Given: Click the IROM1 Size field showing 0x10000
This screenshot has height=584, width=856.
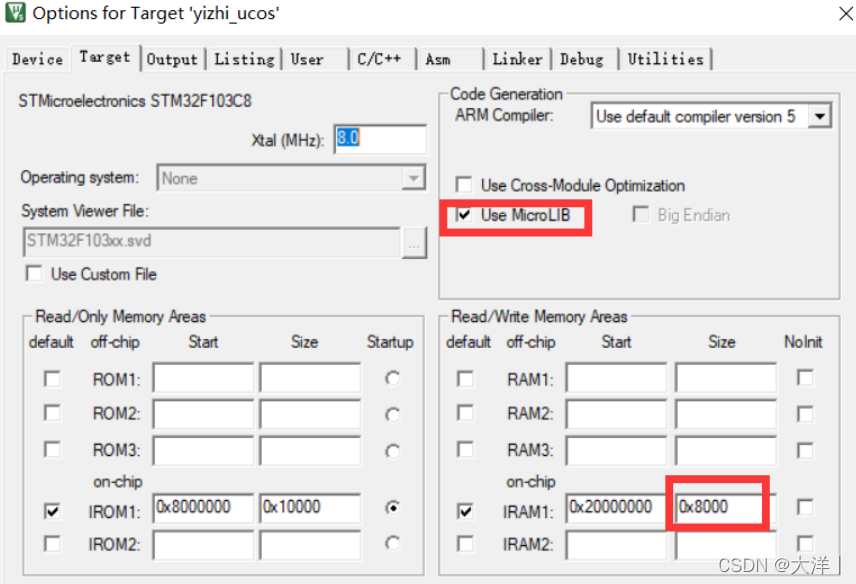Looking at the screenshot, I should coord(310,508).
